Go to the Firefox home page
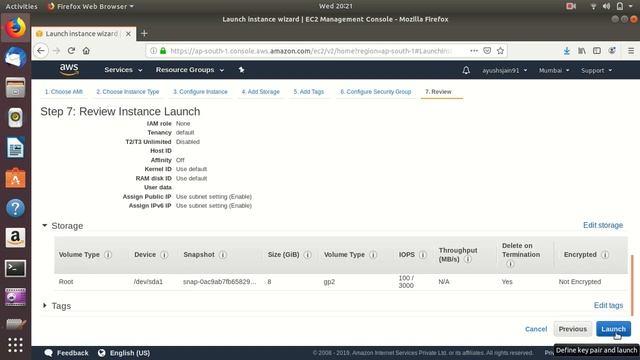 (x=86, y=51)
